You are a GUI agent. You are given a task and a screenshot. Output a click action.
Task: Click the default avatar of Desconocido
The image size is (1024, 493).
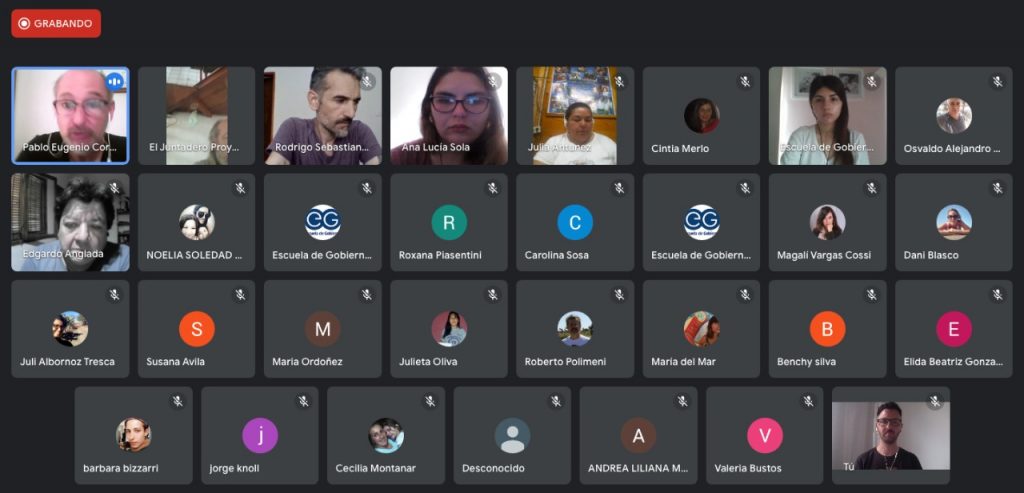pyautogui.click(x=512, y=435)
